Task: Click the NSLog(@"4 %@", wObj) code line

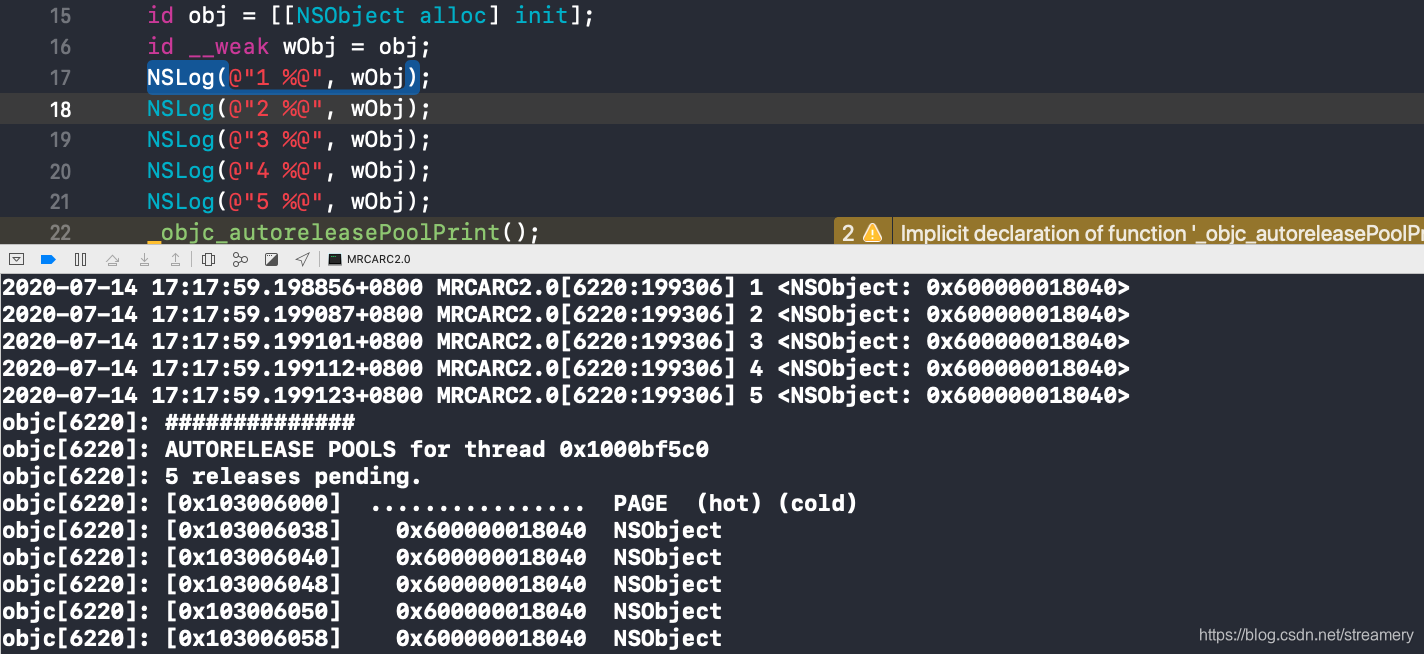Action: click(289, 170)
